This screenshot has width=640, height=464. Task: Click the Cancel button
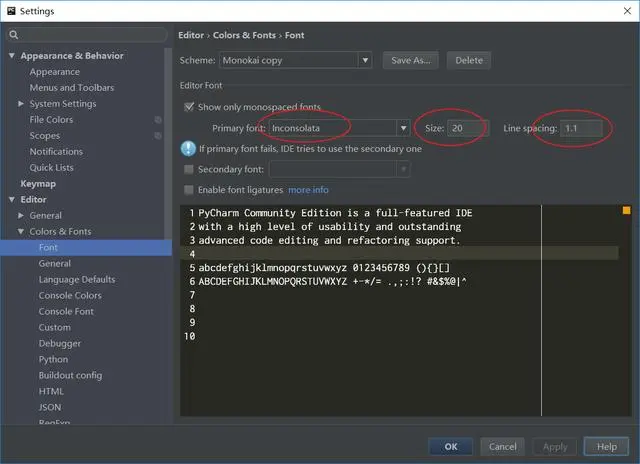point(502,447)
